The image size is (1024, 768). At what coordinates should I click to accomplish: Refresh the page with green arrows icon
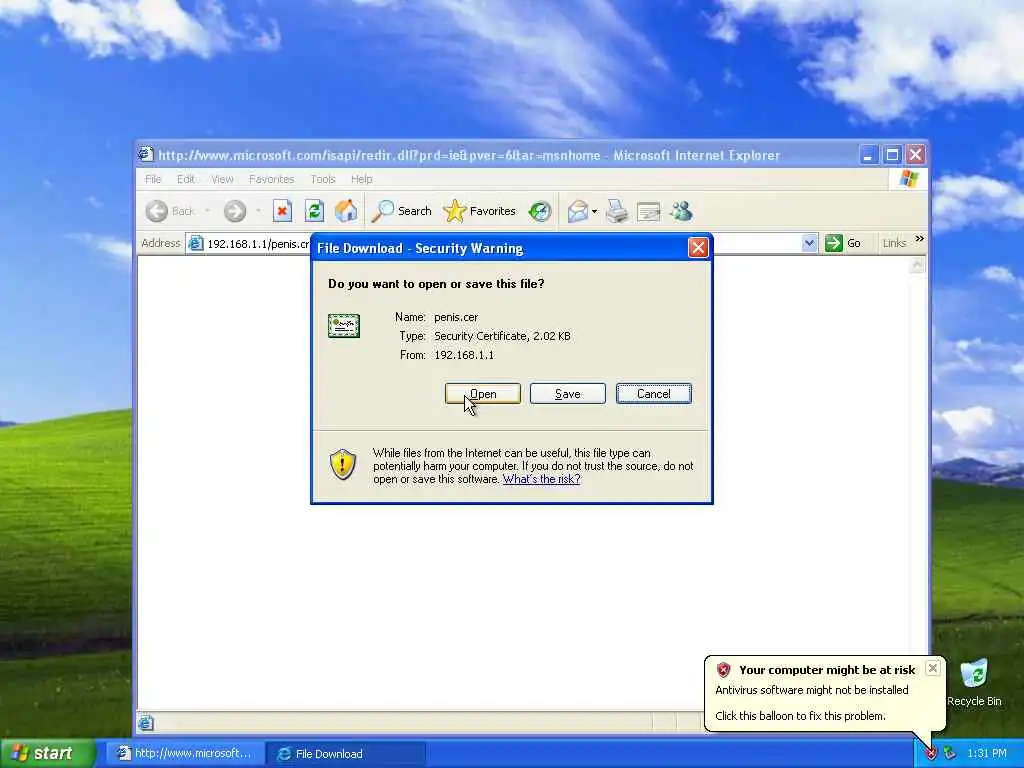314,211
